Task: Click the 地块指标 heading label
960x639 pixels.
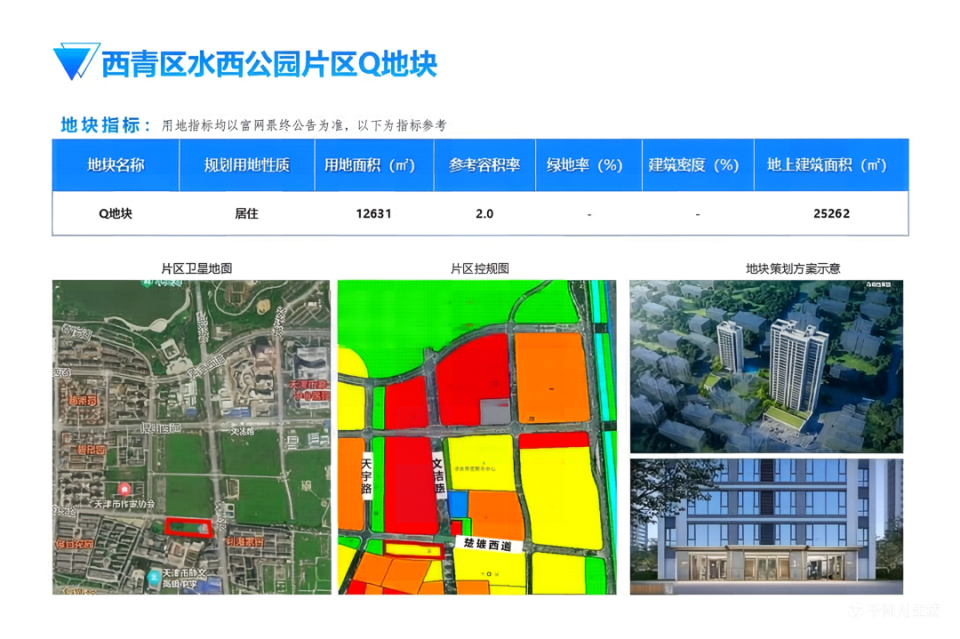Action: pyautogui.click(x=105, y=125)
